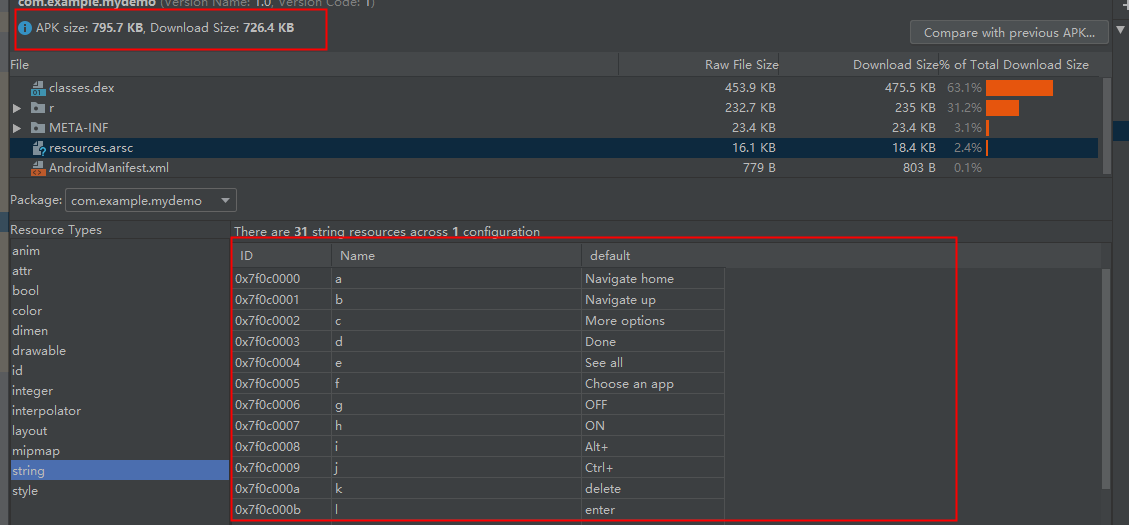Click the Choose an app value
Screen dimensions: 1129x525
[x=629, y=384]
